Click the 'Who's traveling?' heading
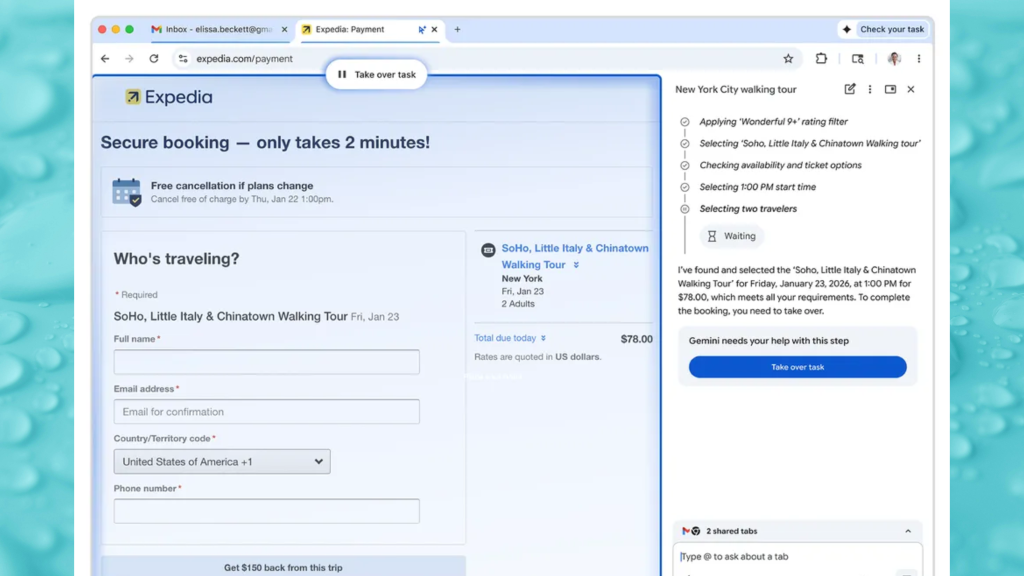 point(176,259)
